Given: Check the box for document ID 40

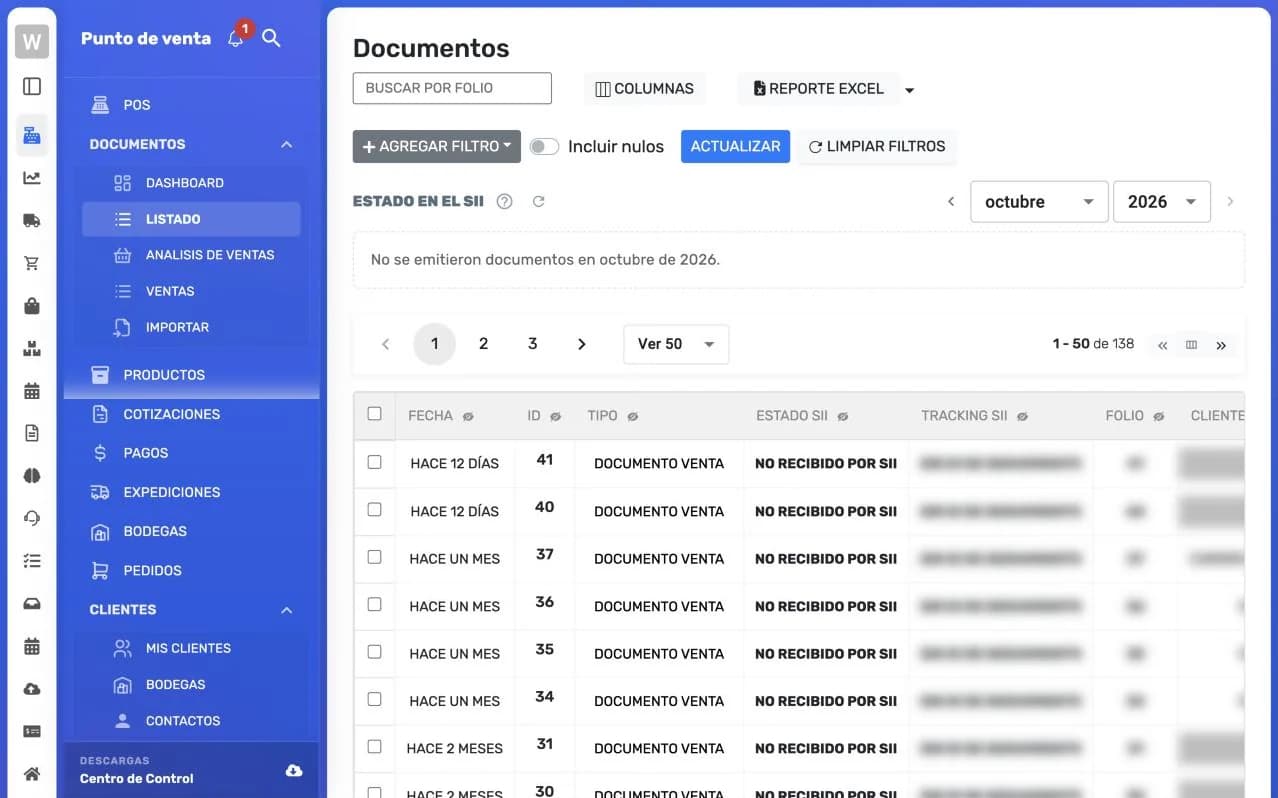Looking at the screenshot, I should coord(374,509).
